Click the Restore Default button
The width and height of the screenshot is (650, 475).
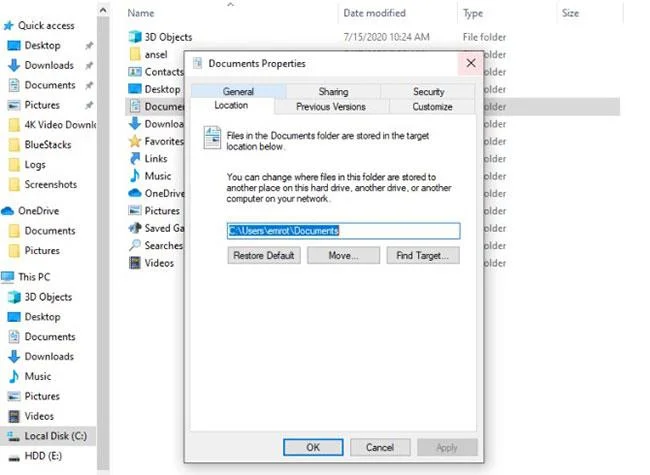264,255
